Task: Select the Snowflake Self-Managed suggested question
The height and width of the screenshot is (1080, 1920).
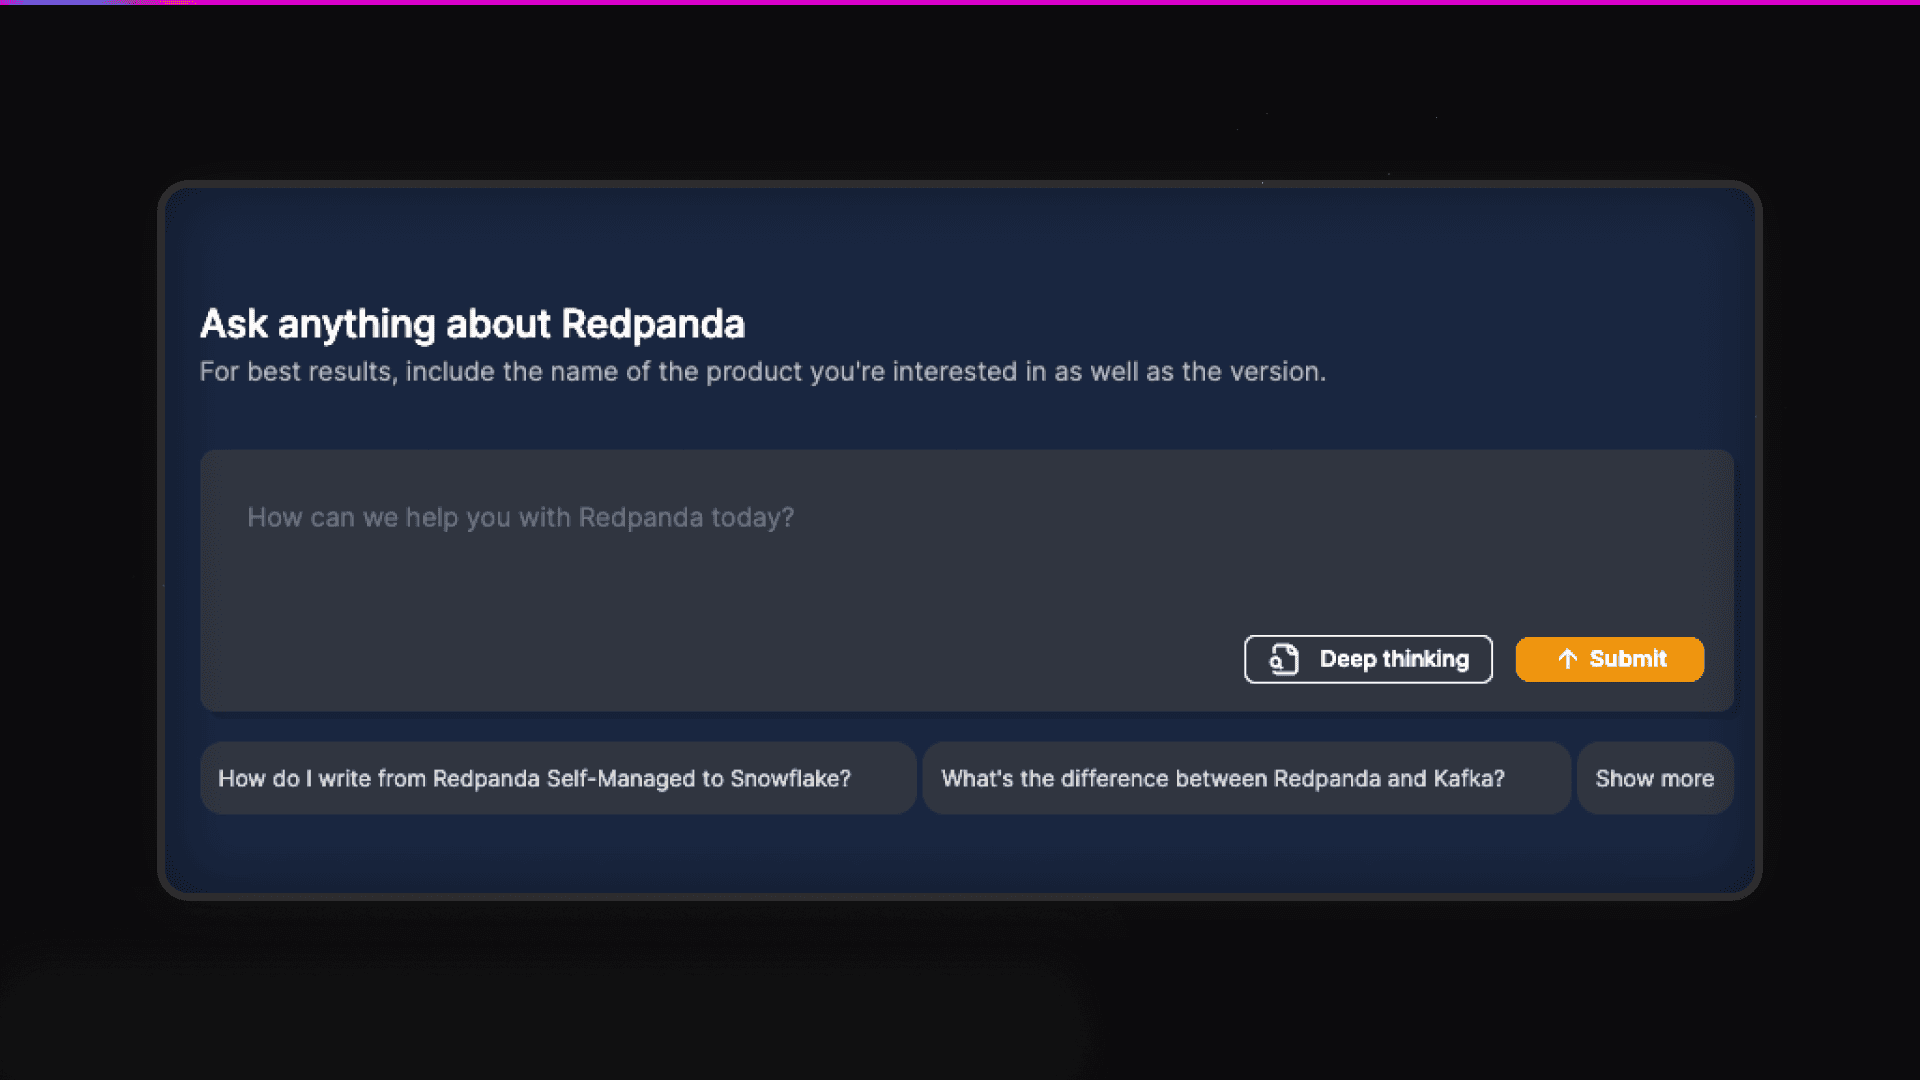Action: pos(557,778)
